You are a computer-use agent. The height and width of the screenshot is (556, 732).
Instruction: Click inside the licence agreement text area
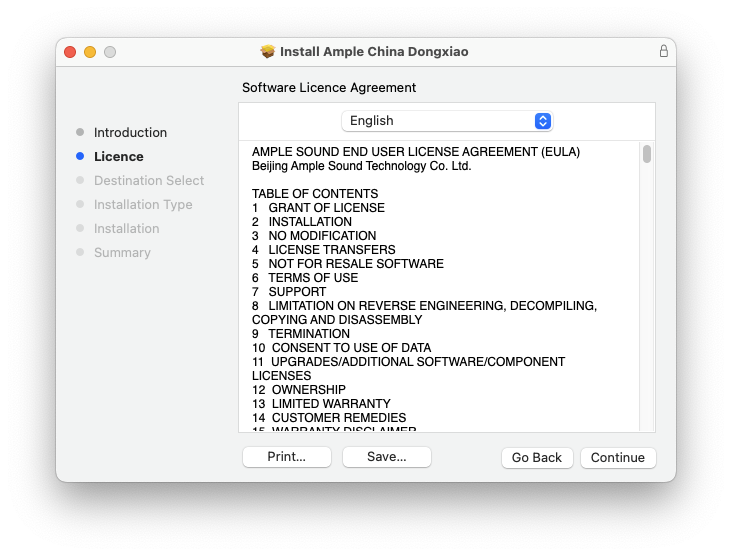click(440, 300)
